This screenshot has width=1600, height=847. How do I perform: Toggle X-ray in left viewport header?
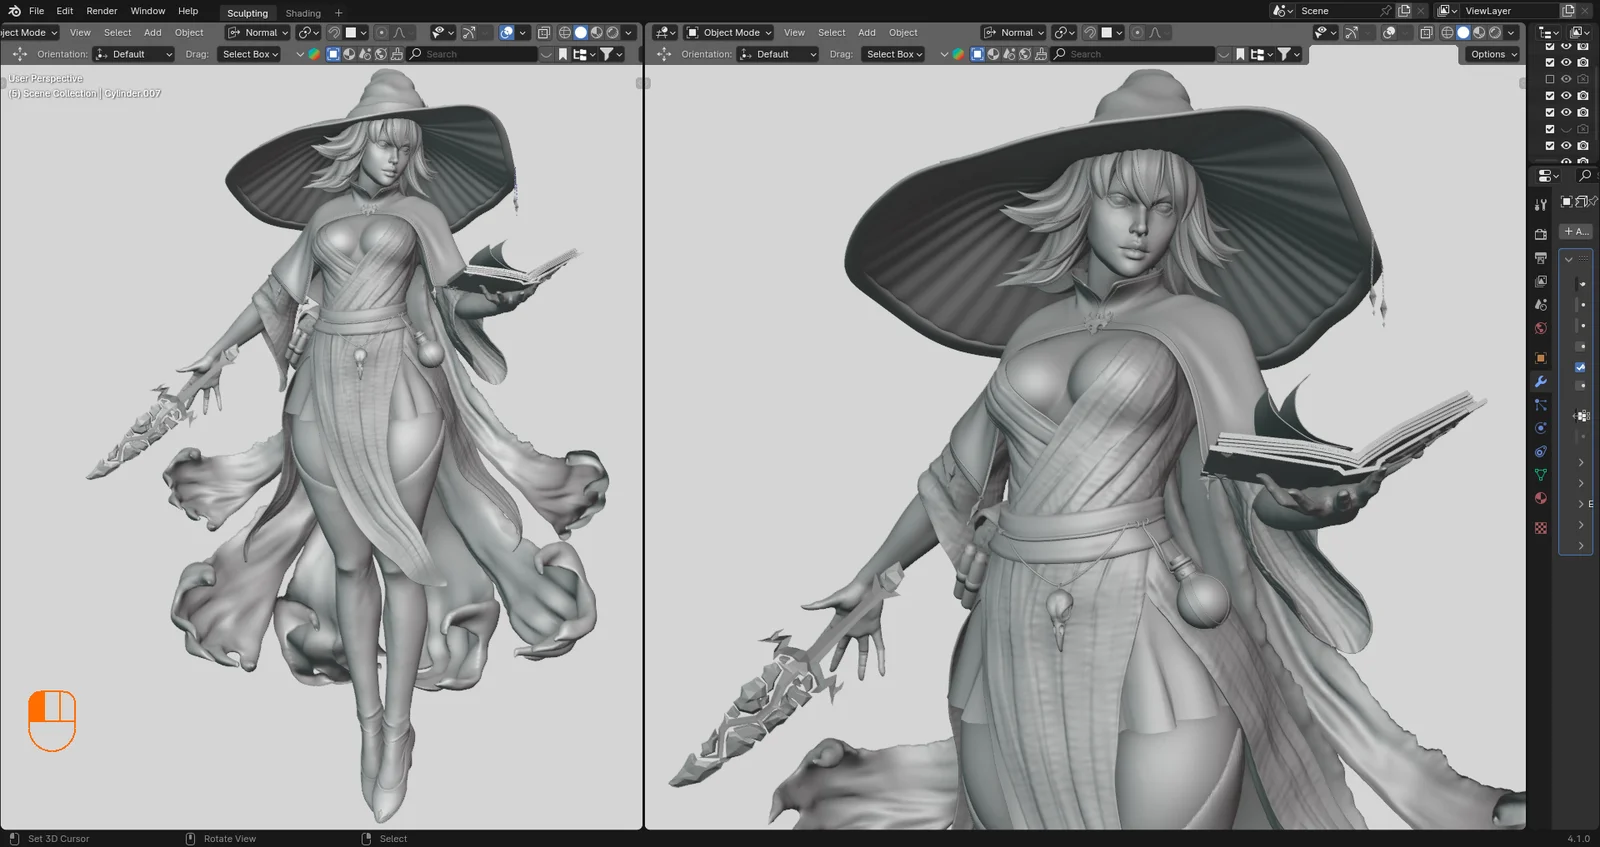[544, 33]
